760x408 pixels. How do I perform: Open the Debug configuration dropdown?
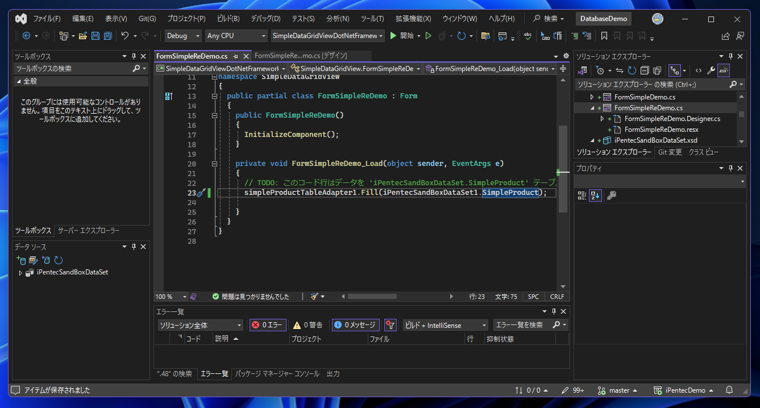[x=183, y=36]
